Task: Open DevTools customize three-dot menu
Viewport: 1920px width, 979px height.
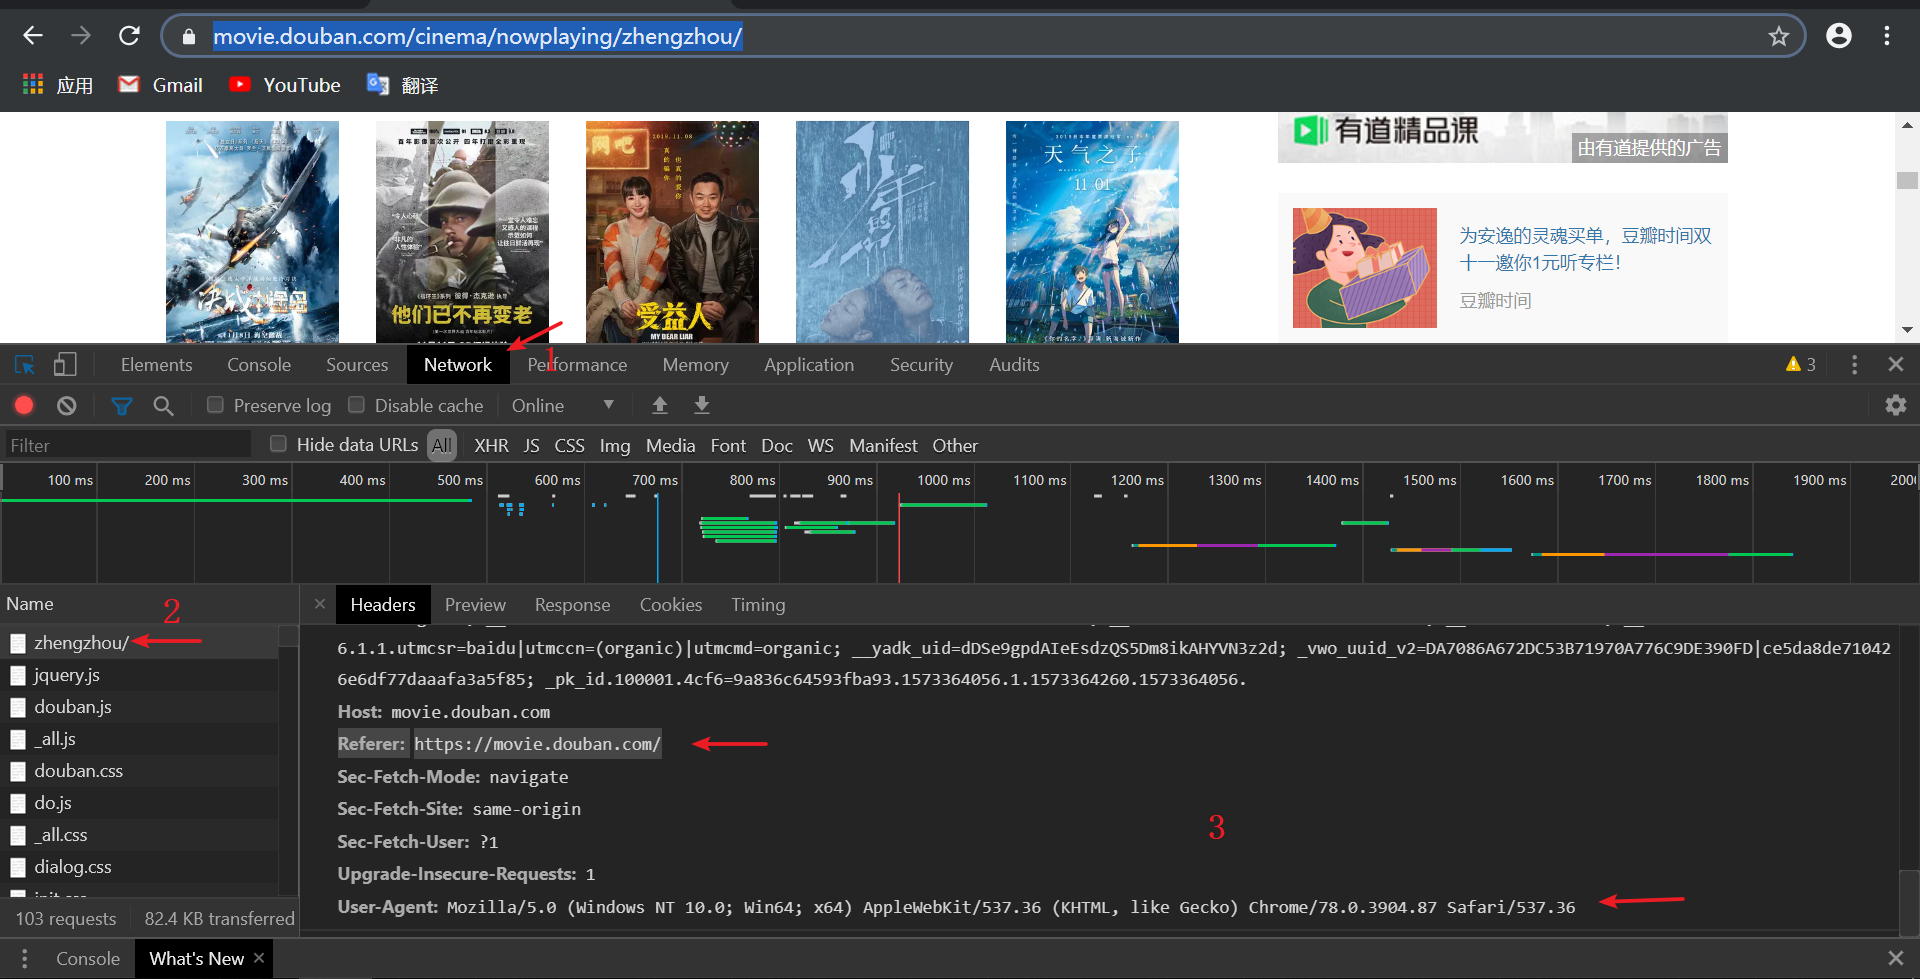Action: [1854, 365]
